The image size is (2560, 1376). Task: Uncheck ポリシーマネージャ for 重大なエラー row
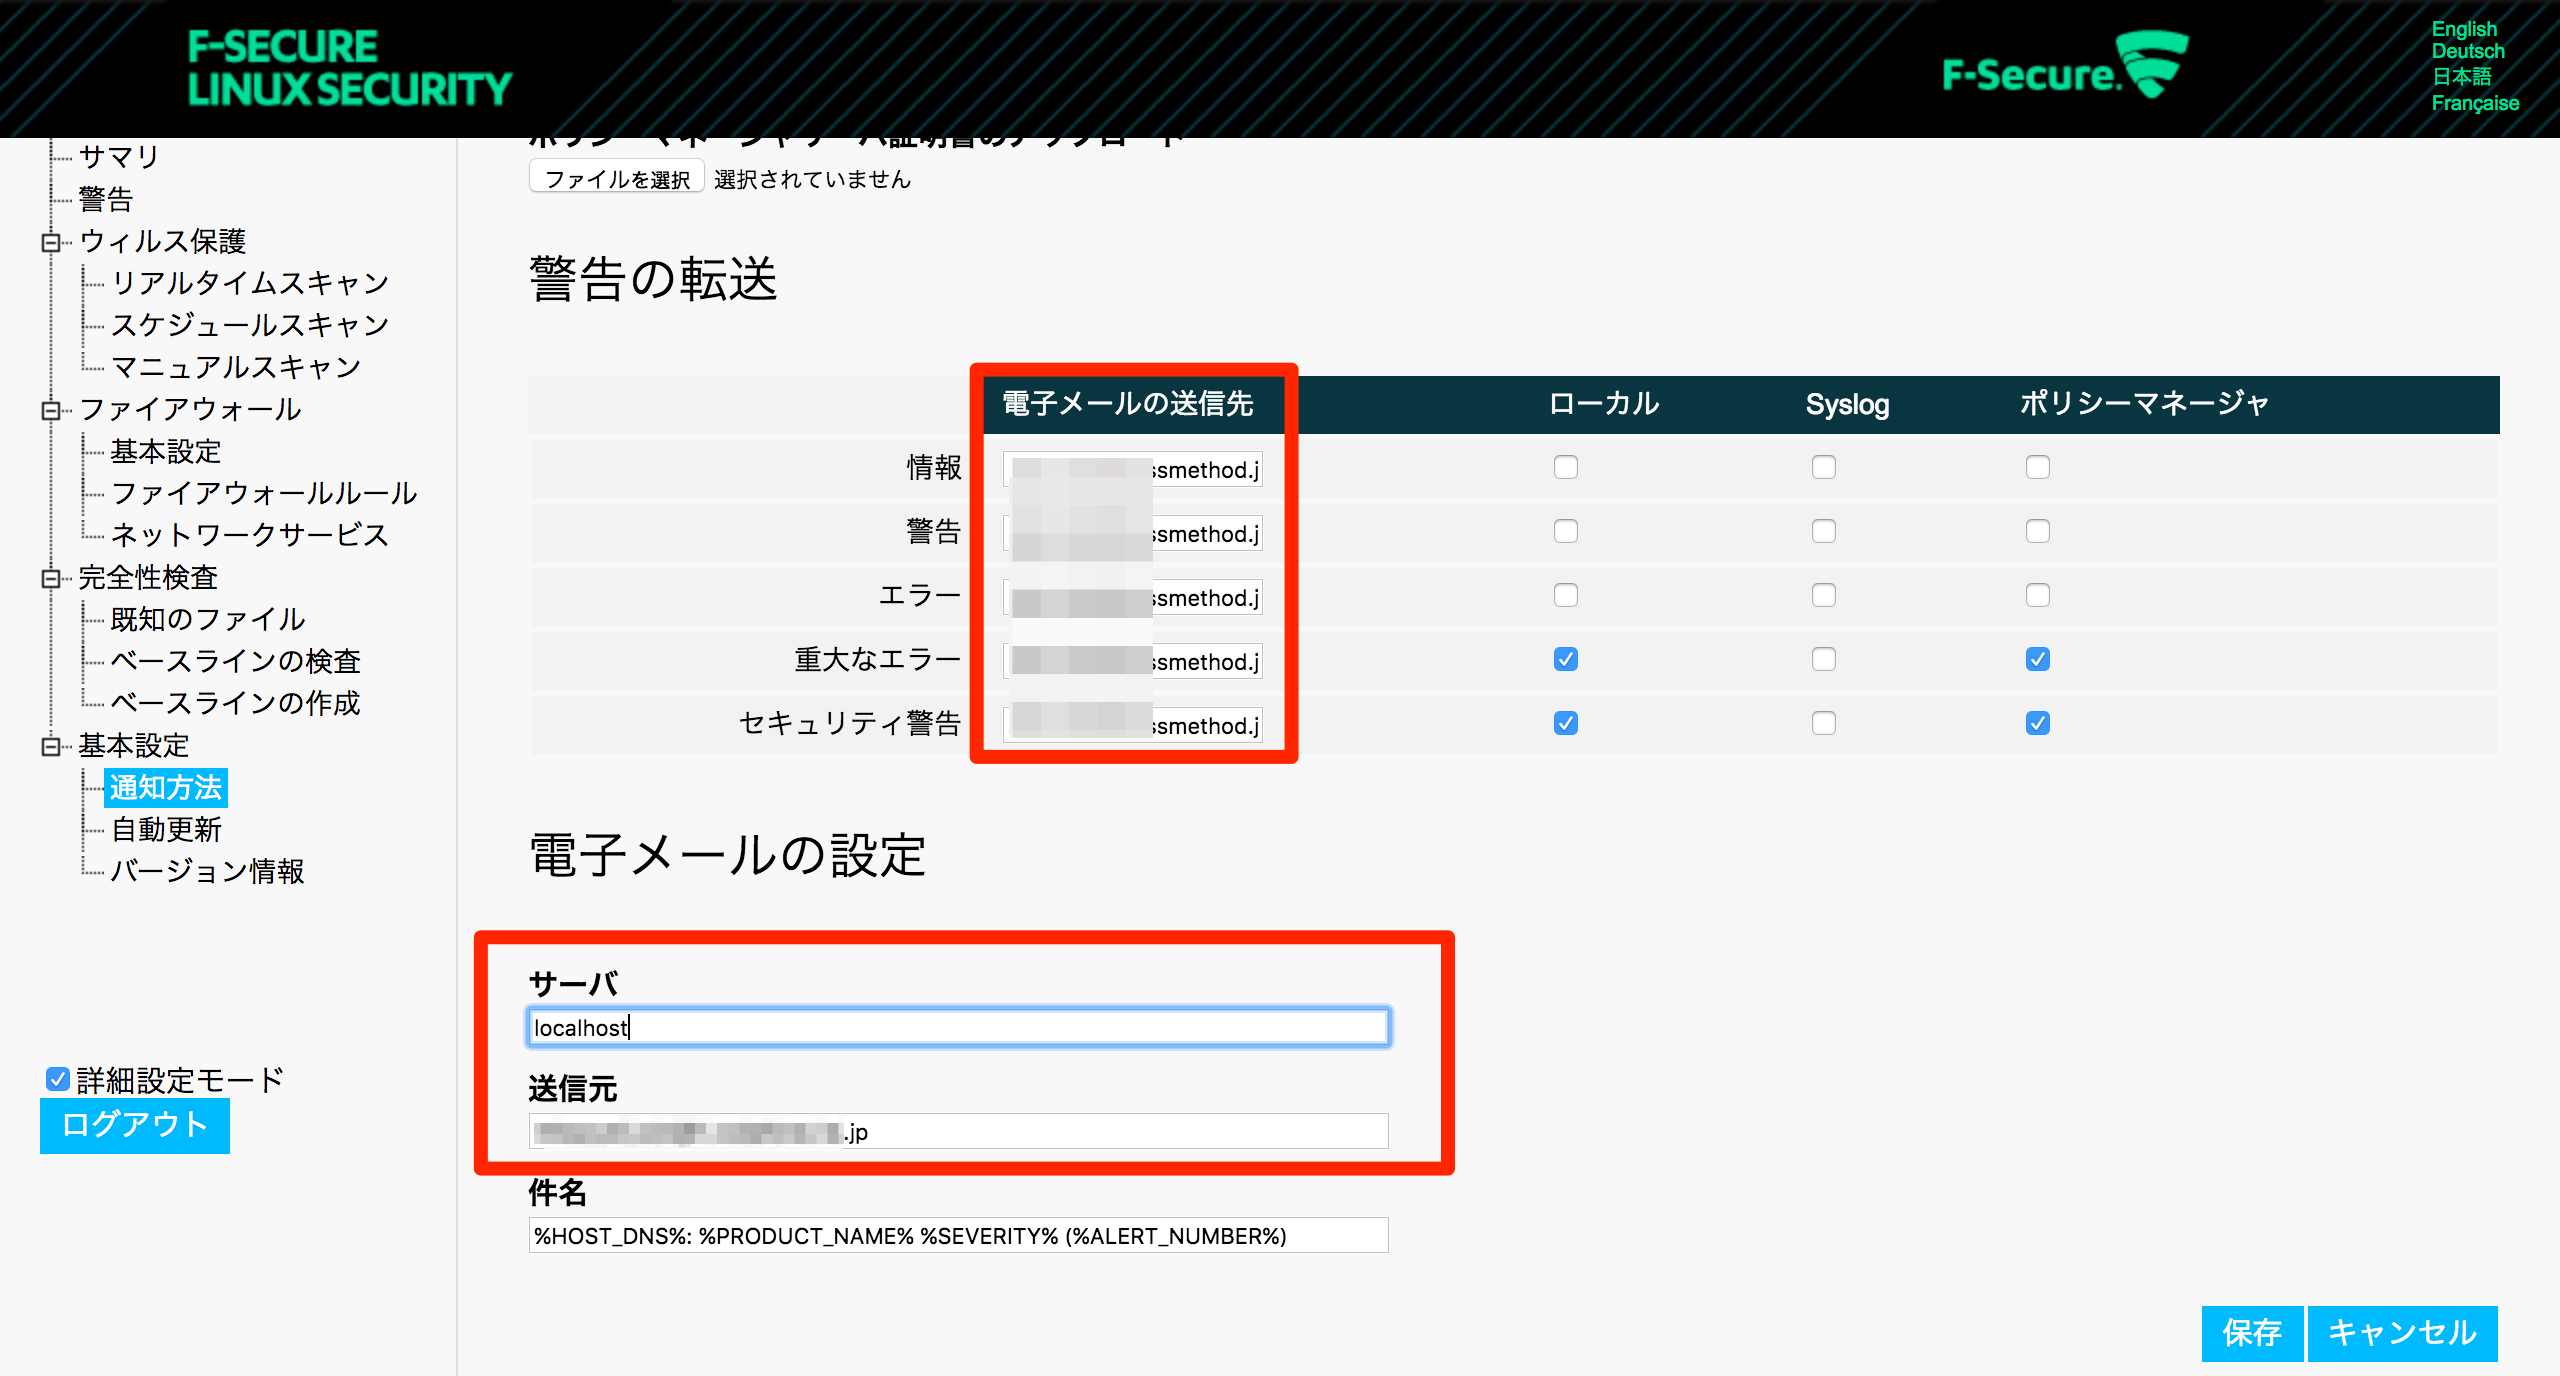coord(2038,659)
